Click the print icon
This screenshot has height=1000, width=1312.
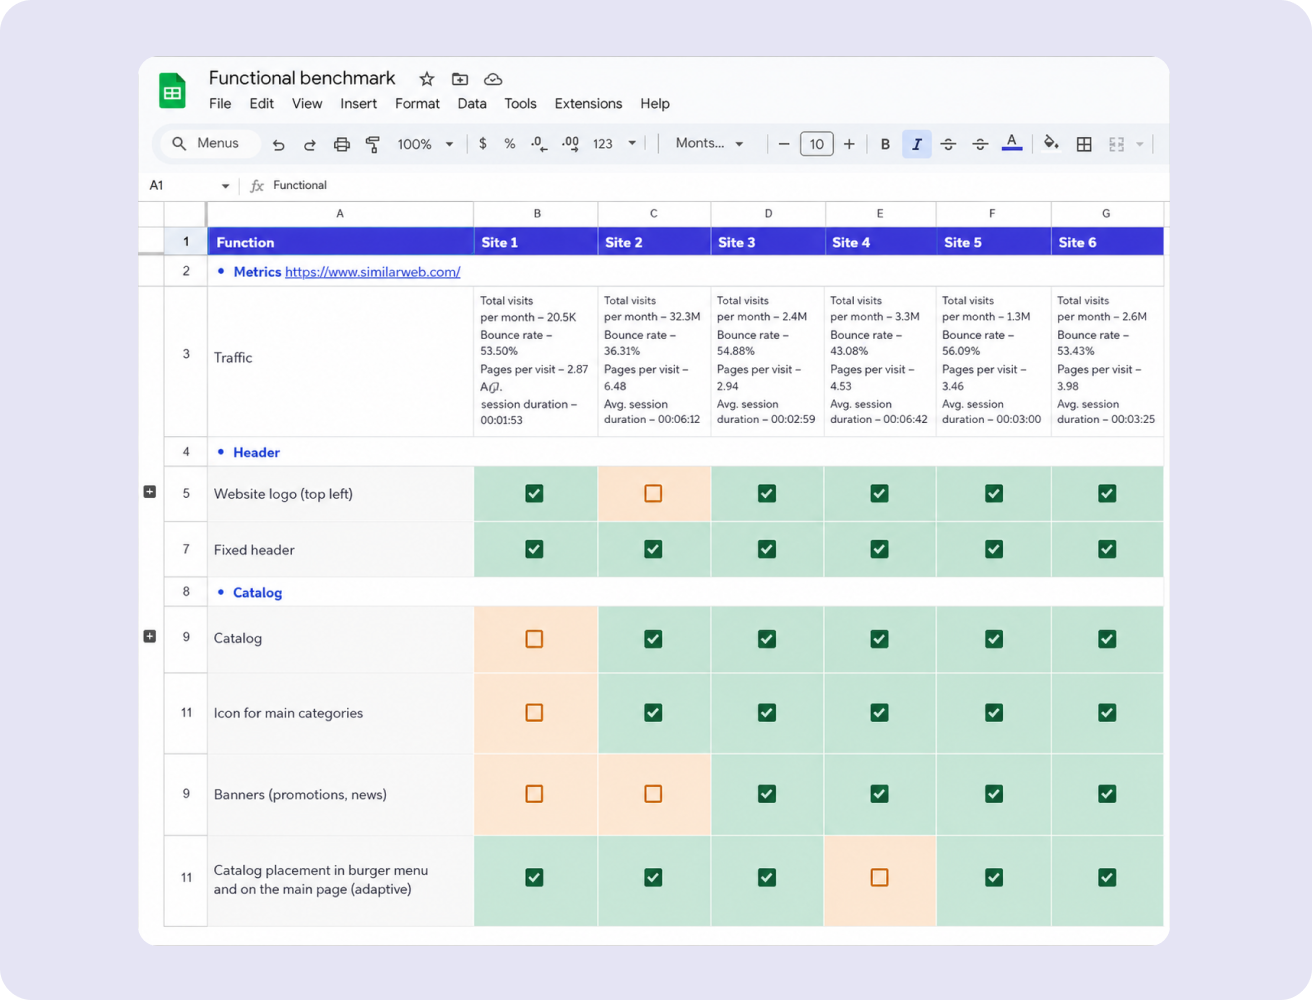[342, 145]
